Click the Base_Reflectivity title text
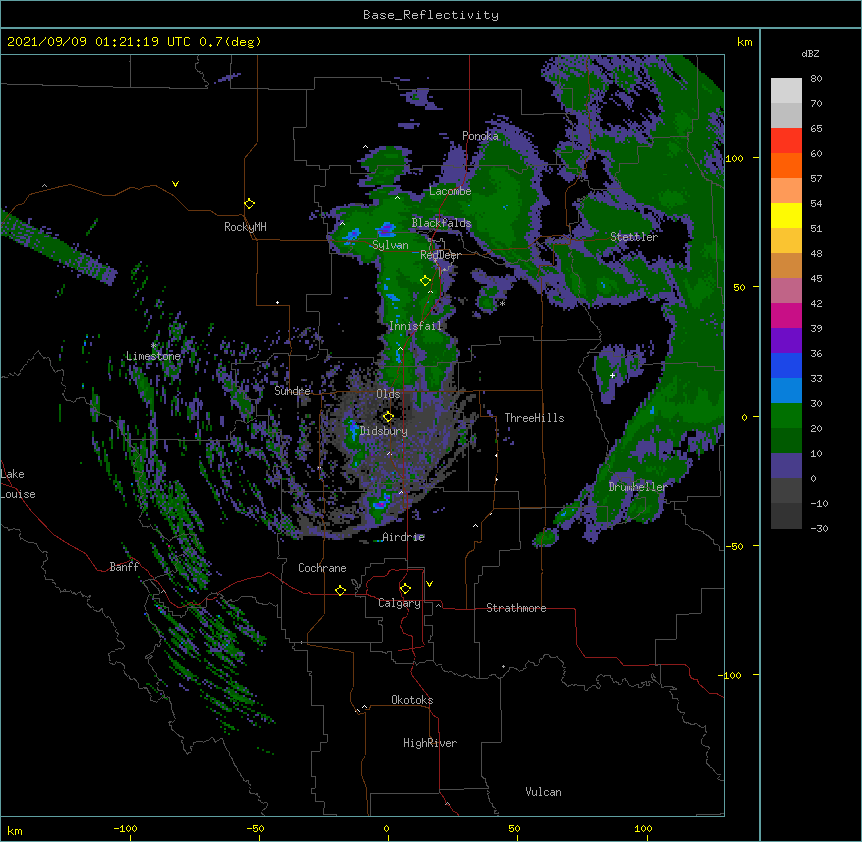862x842 pixels. 431,15
